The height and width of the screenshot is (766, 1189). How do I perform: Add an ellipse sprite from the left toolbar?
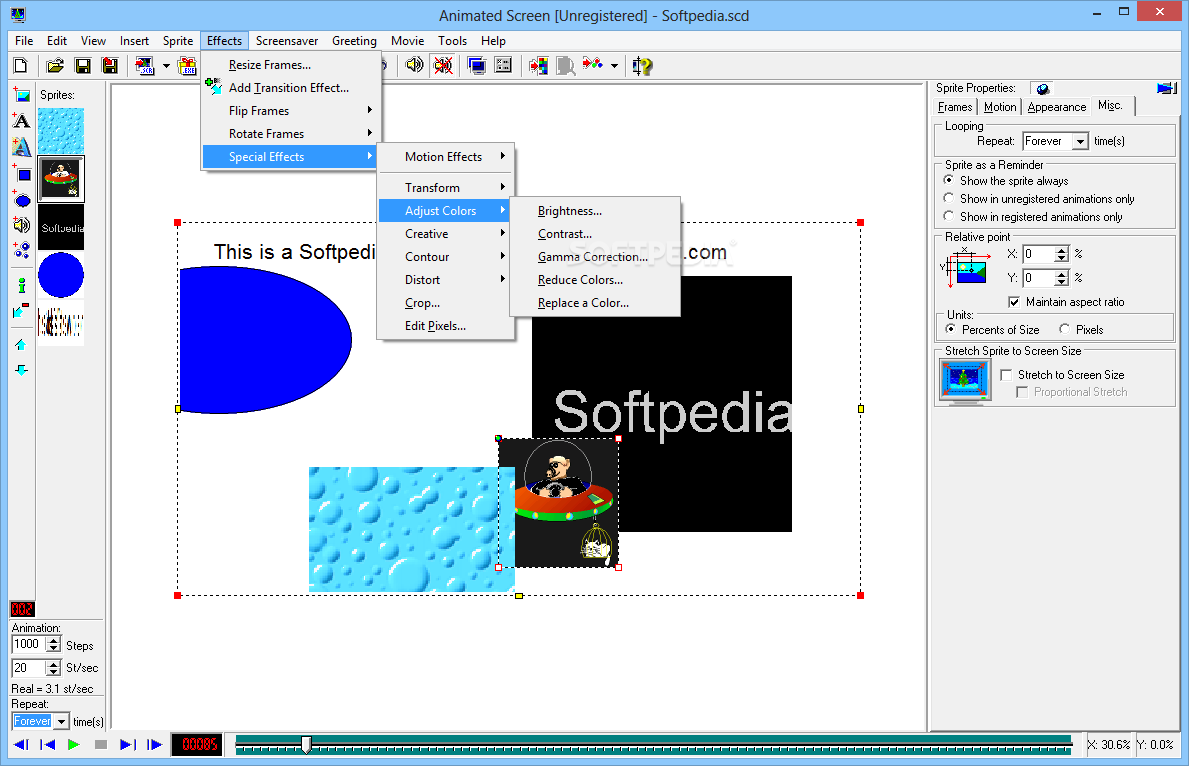pyautogui.click(x=21, y=200)
